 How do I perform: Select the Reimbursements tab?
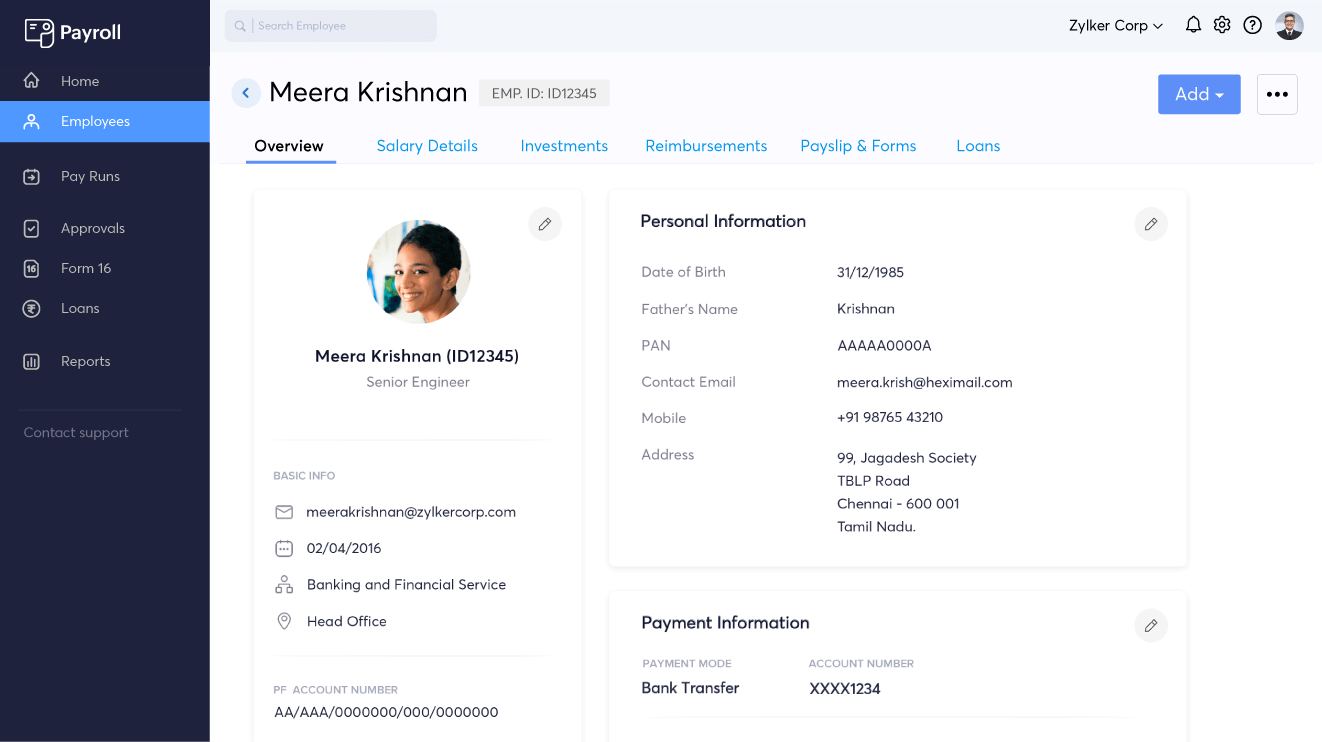[x=706, y=146]
